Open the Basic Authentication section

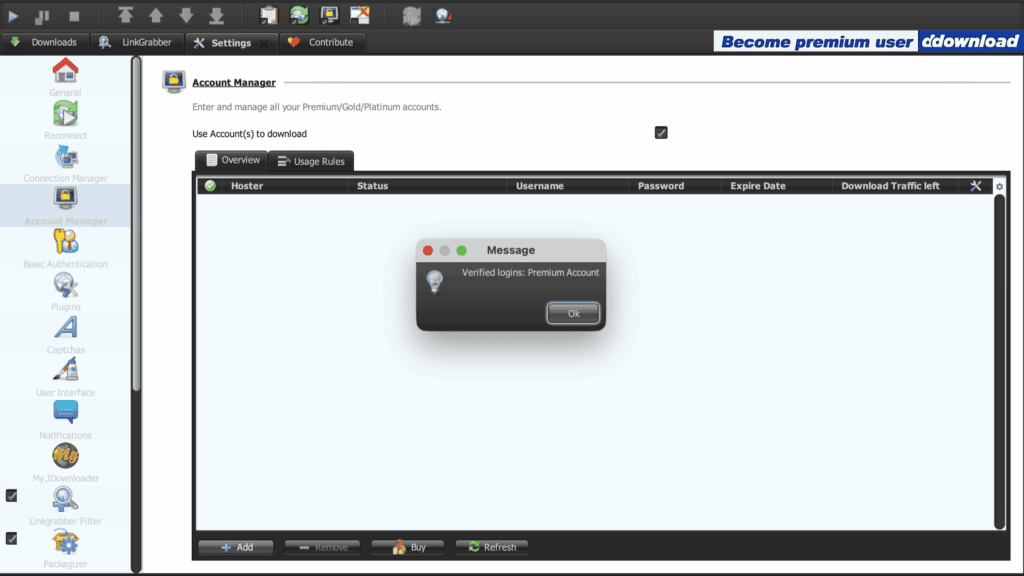(x=65, y=249)
